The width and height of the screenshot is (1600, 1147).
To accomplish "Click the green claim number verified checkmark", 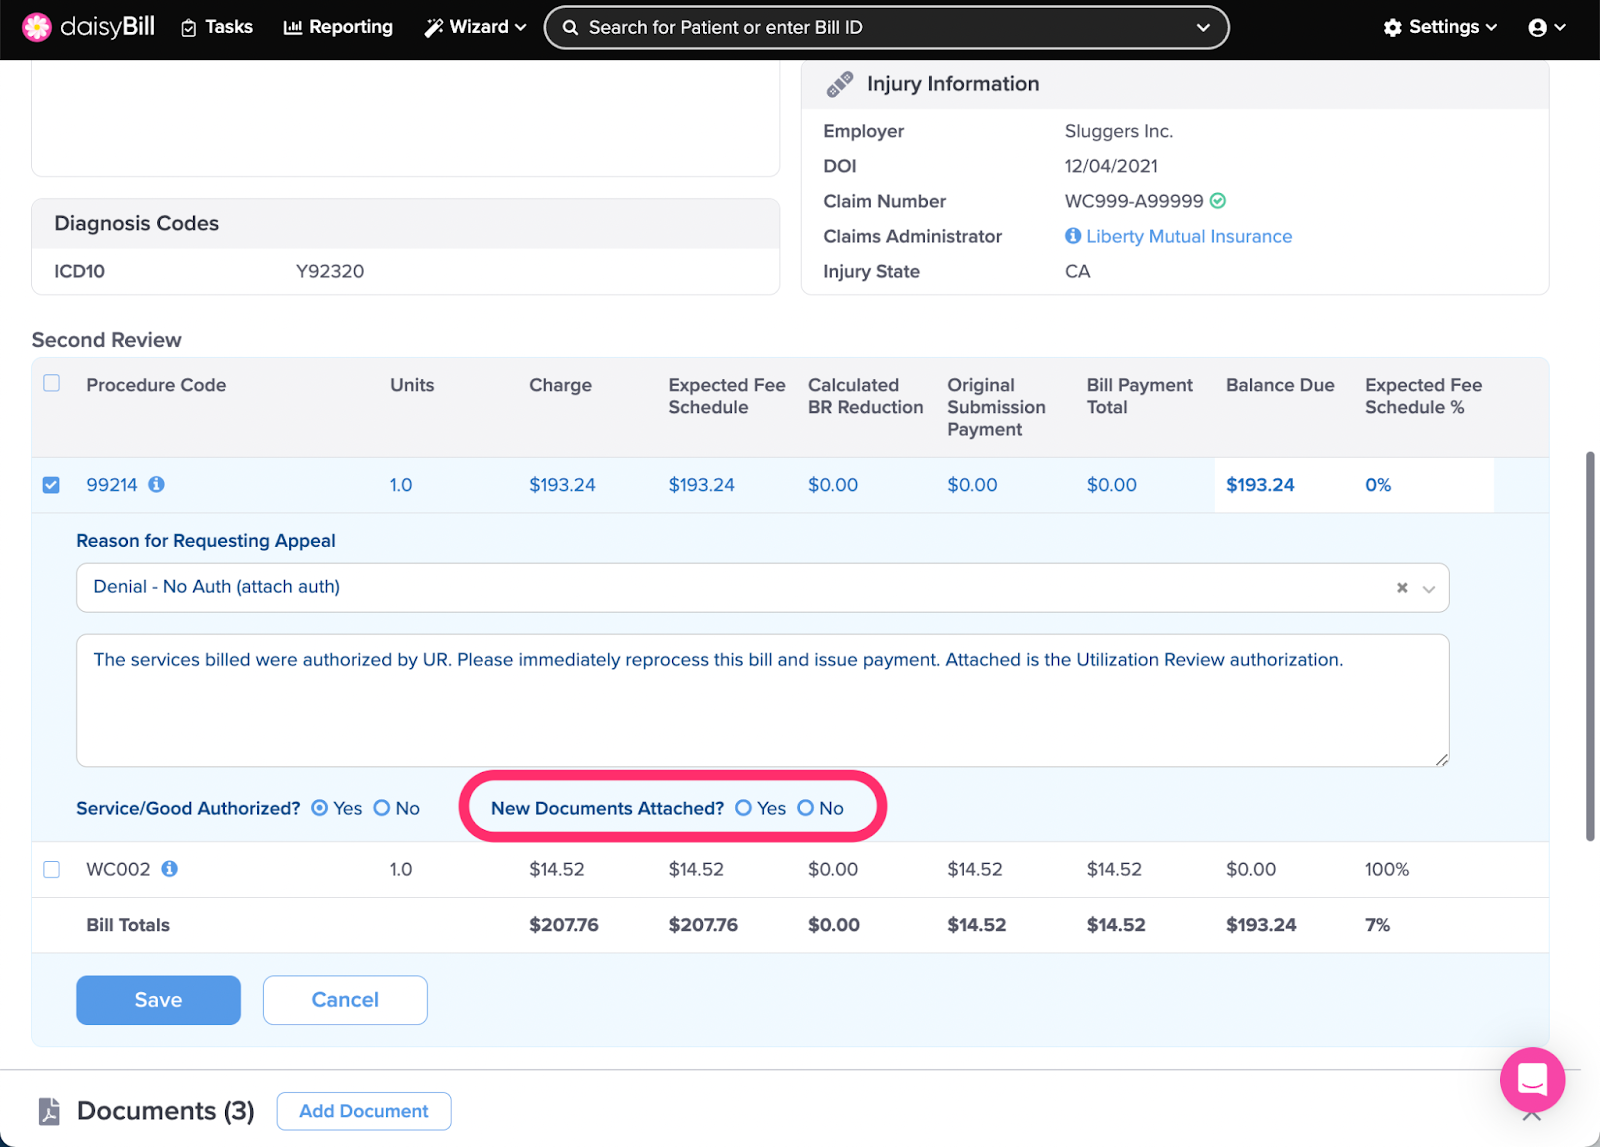I will [1218, 201].
